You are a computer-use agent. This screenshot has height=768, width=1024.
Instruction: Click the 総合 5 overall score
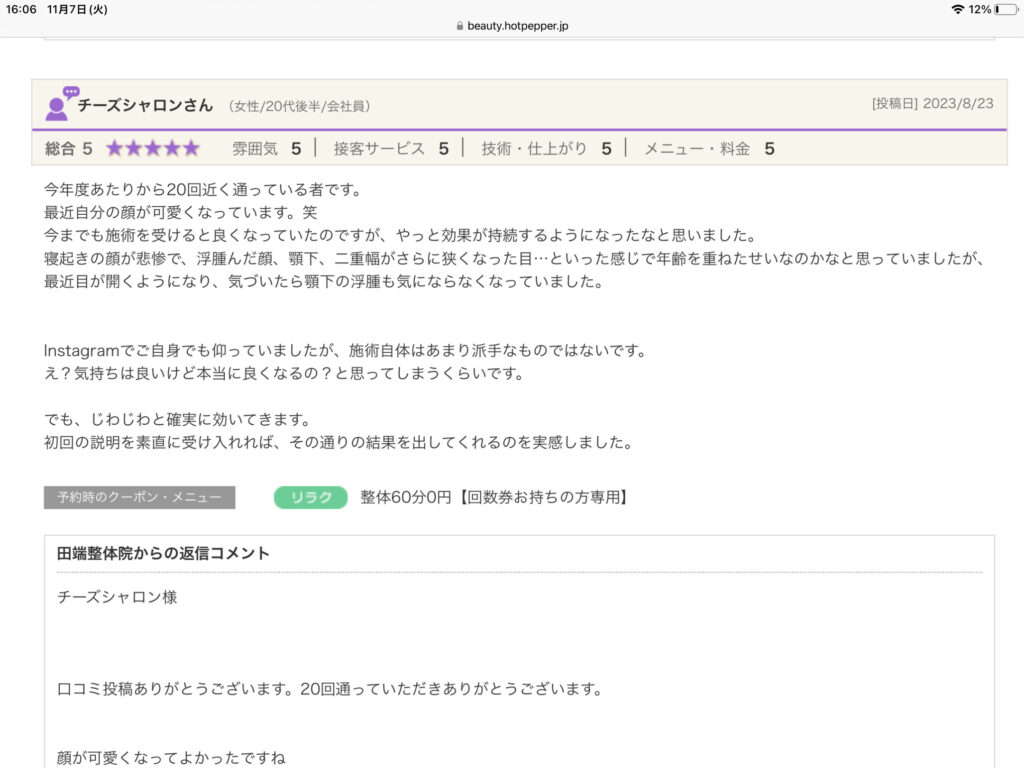pyautogui.click(x=69, y=149)
